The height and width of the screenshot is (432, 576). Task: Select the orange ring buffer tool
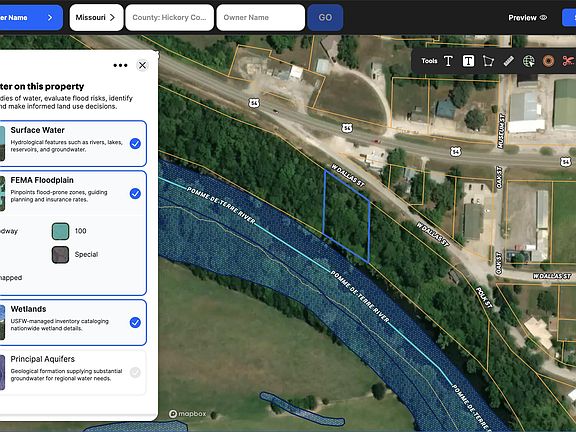548,61
